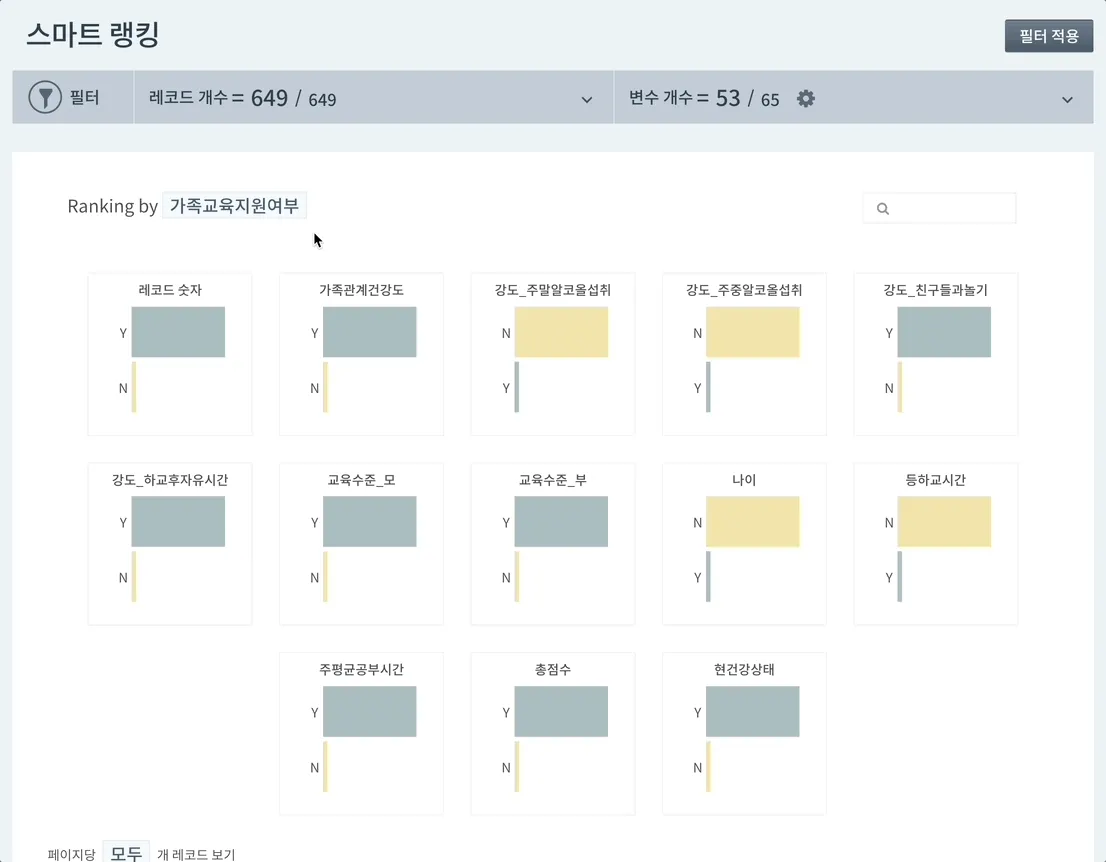Image resolution: width=1106 pixels, height=862 pixels.
Task: Open the 강도_주중알코올섭취 chart card
Action: pos(744,354)
